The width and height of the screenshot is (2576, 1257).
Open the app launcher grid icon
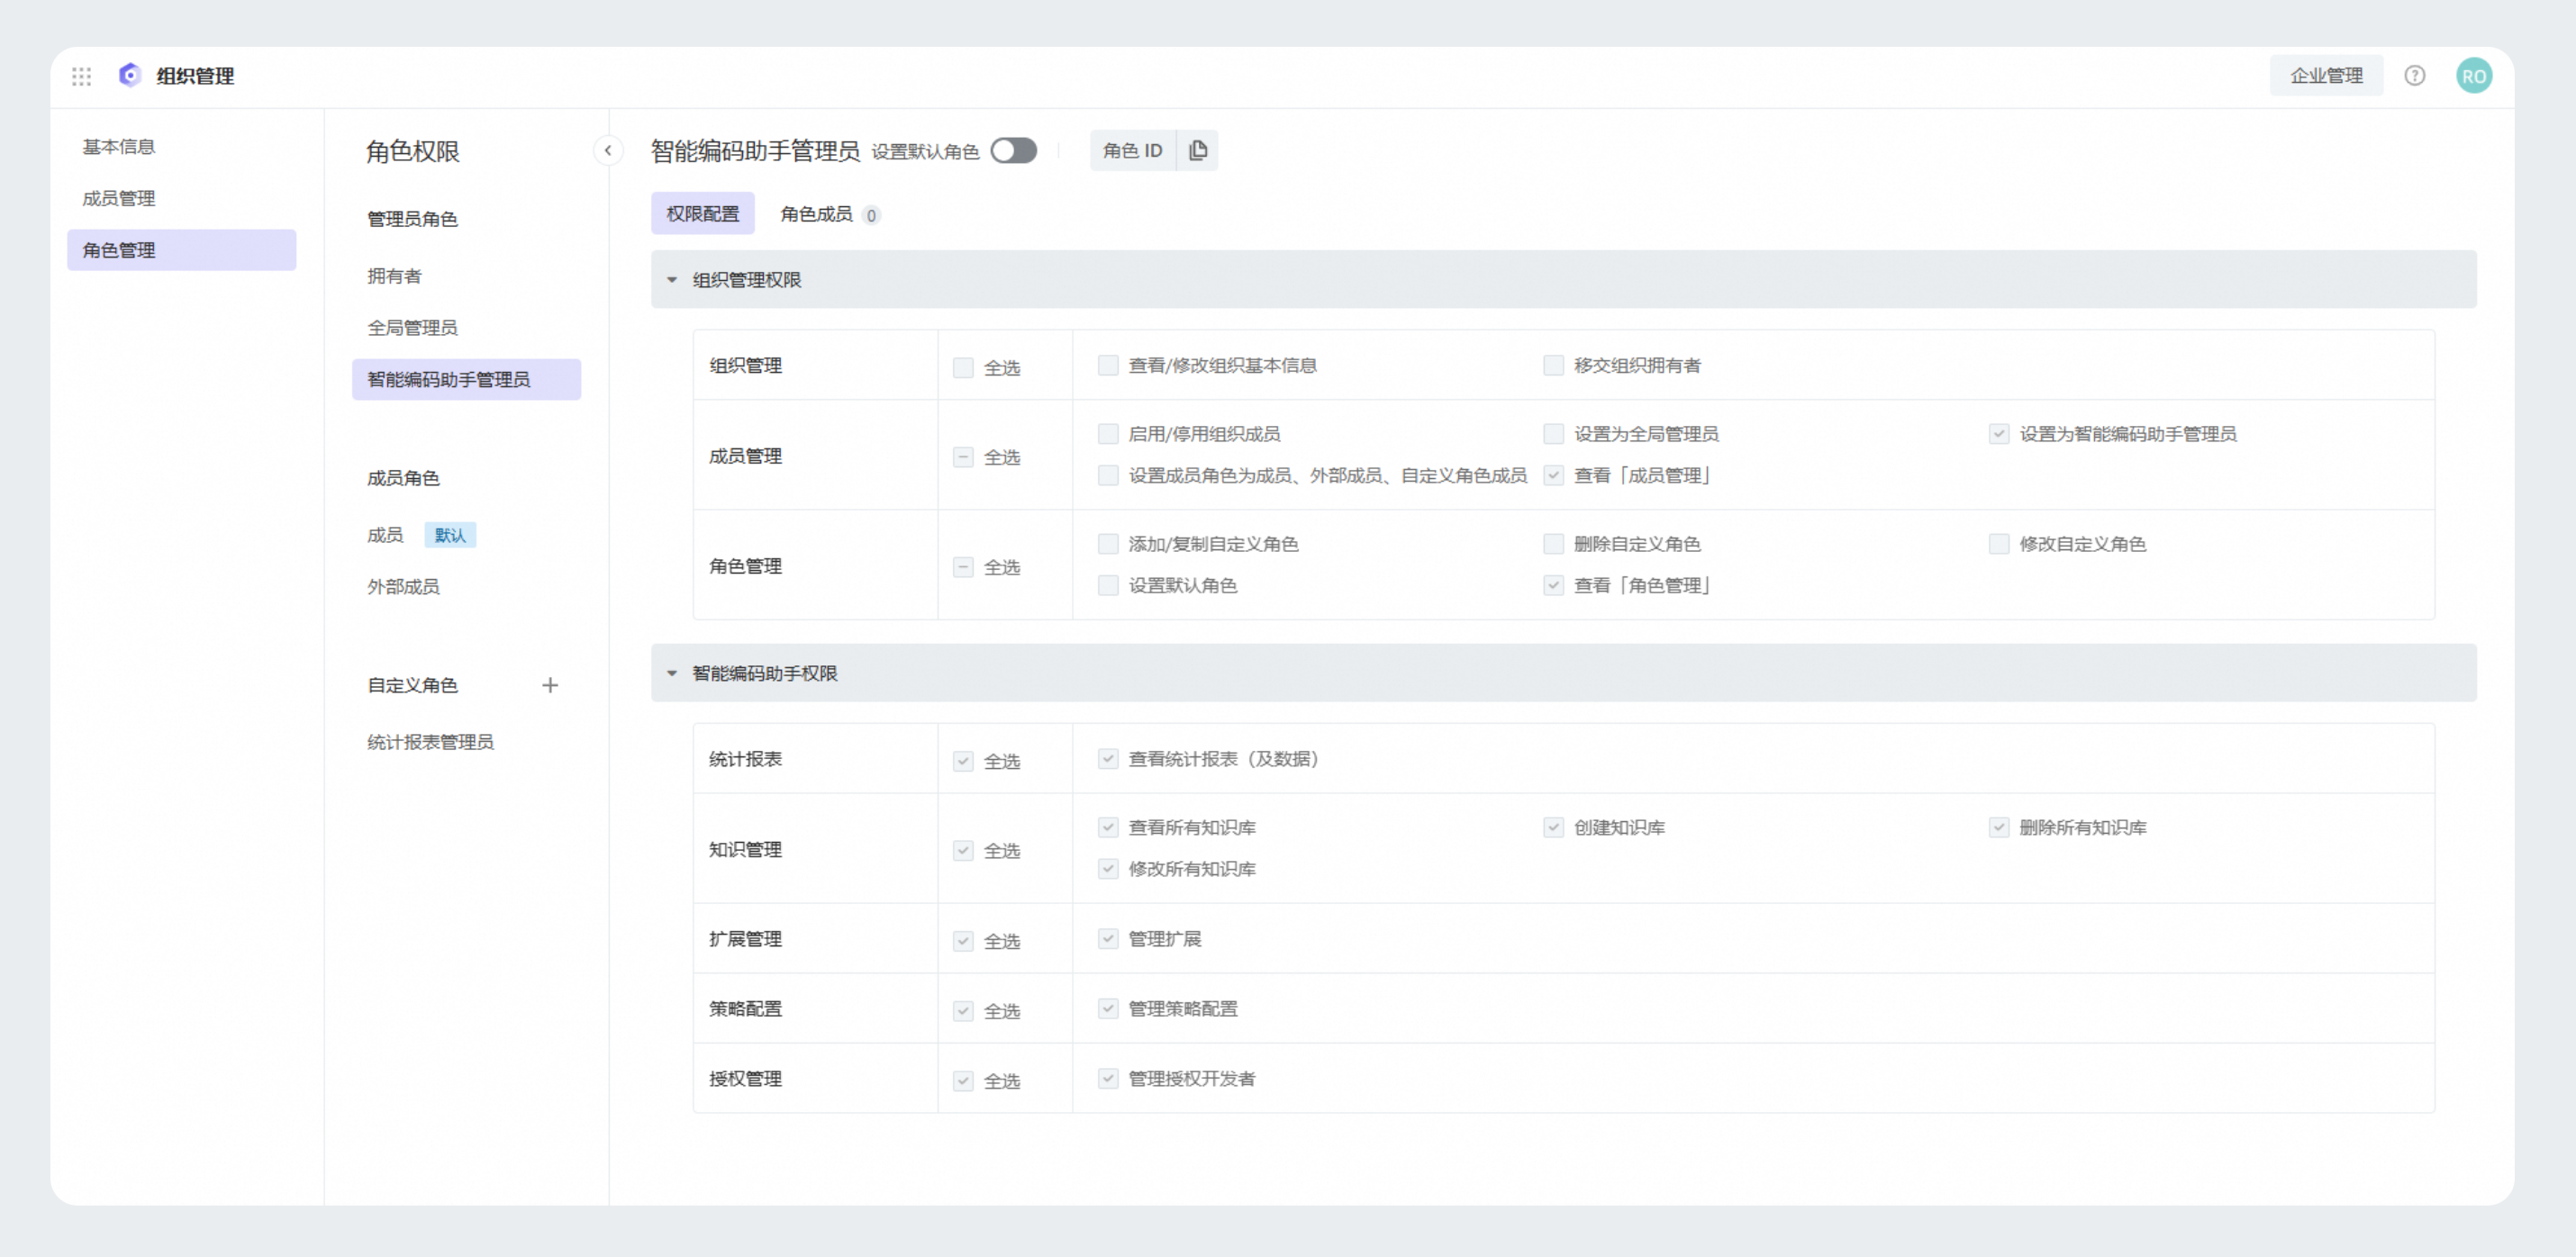pyautogui.click(x=81, y=75)
